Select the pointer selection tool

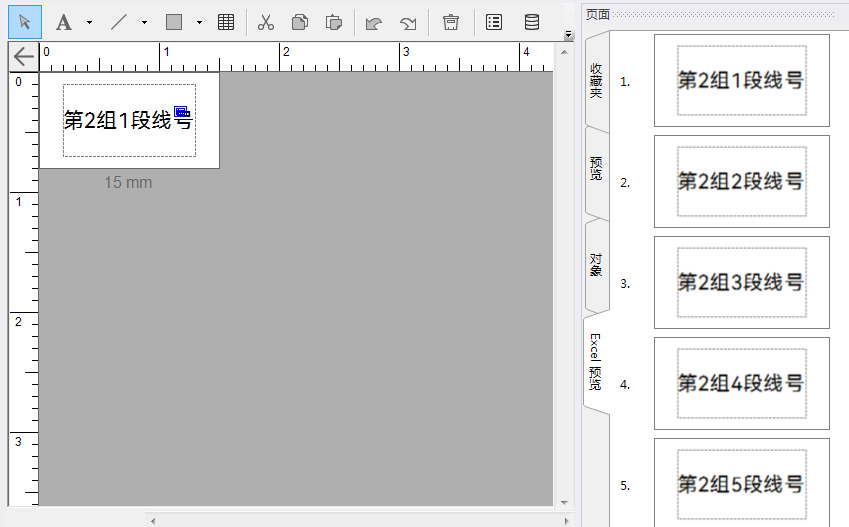pyautogui.click(x=25, y=22)
